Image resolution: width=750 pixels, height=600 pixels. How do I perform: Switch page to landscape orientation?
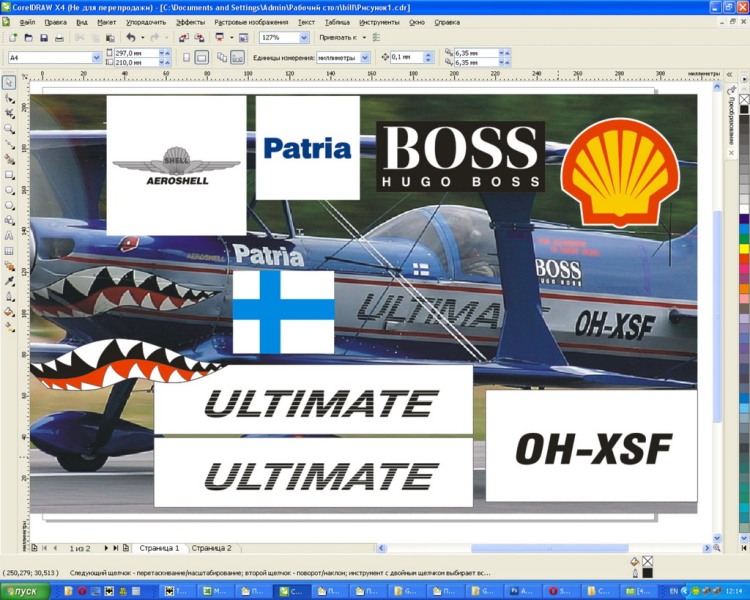202,58
